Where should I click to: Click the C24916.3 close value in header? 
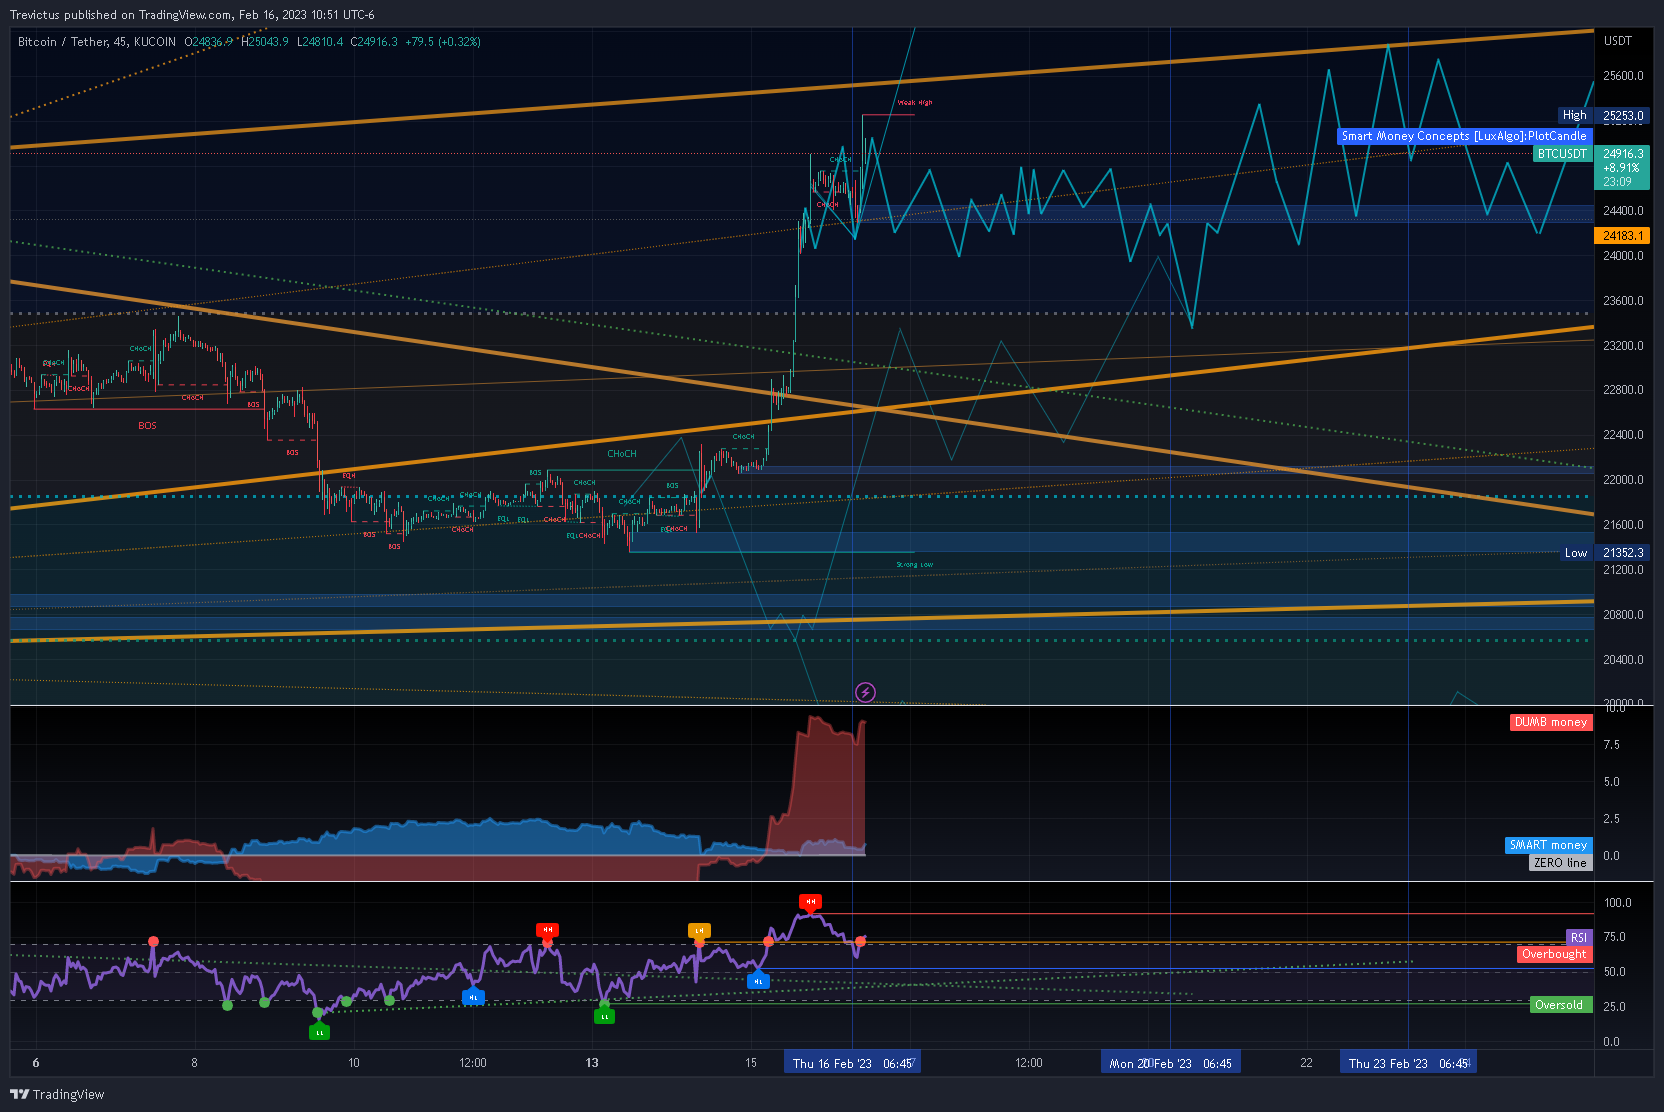374,42
